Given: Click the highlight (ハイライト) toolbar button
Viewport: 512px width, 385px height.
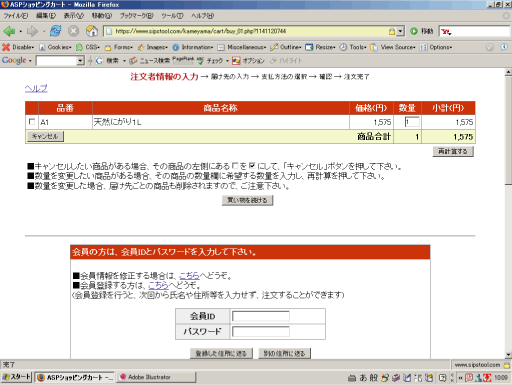Looking at the screenshot, I should (x=286, y=60).
